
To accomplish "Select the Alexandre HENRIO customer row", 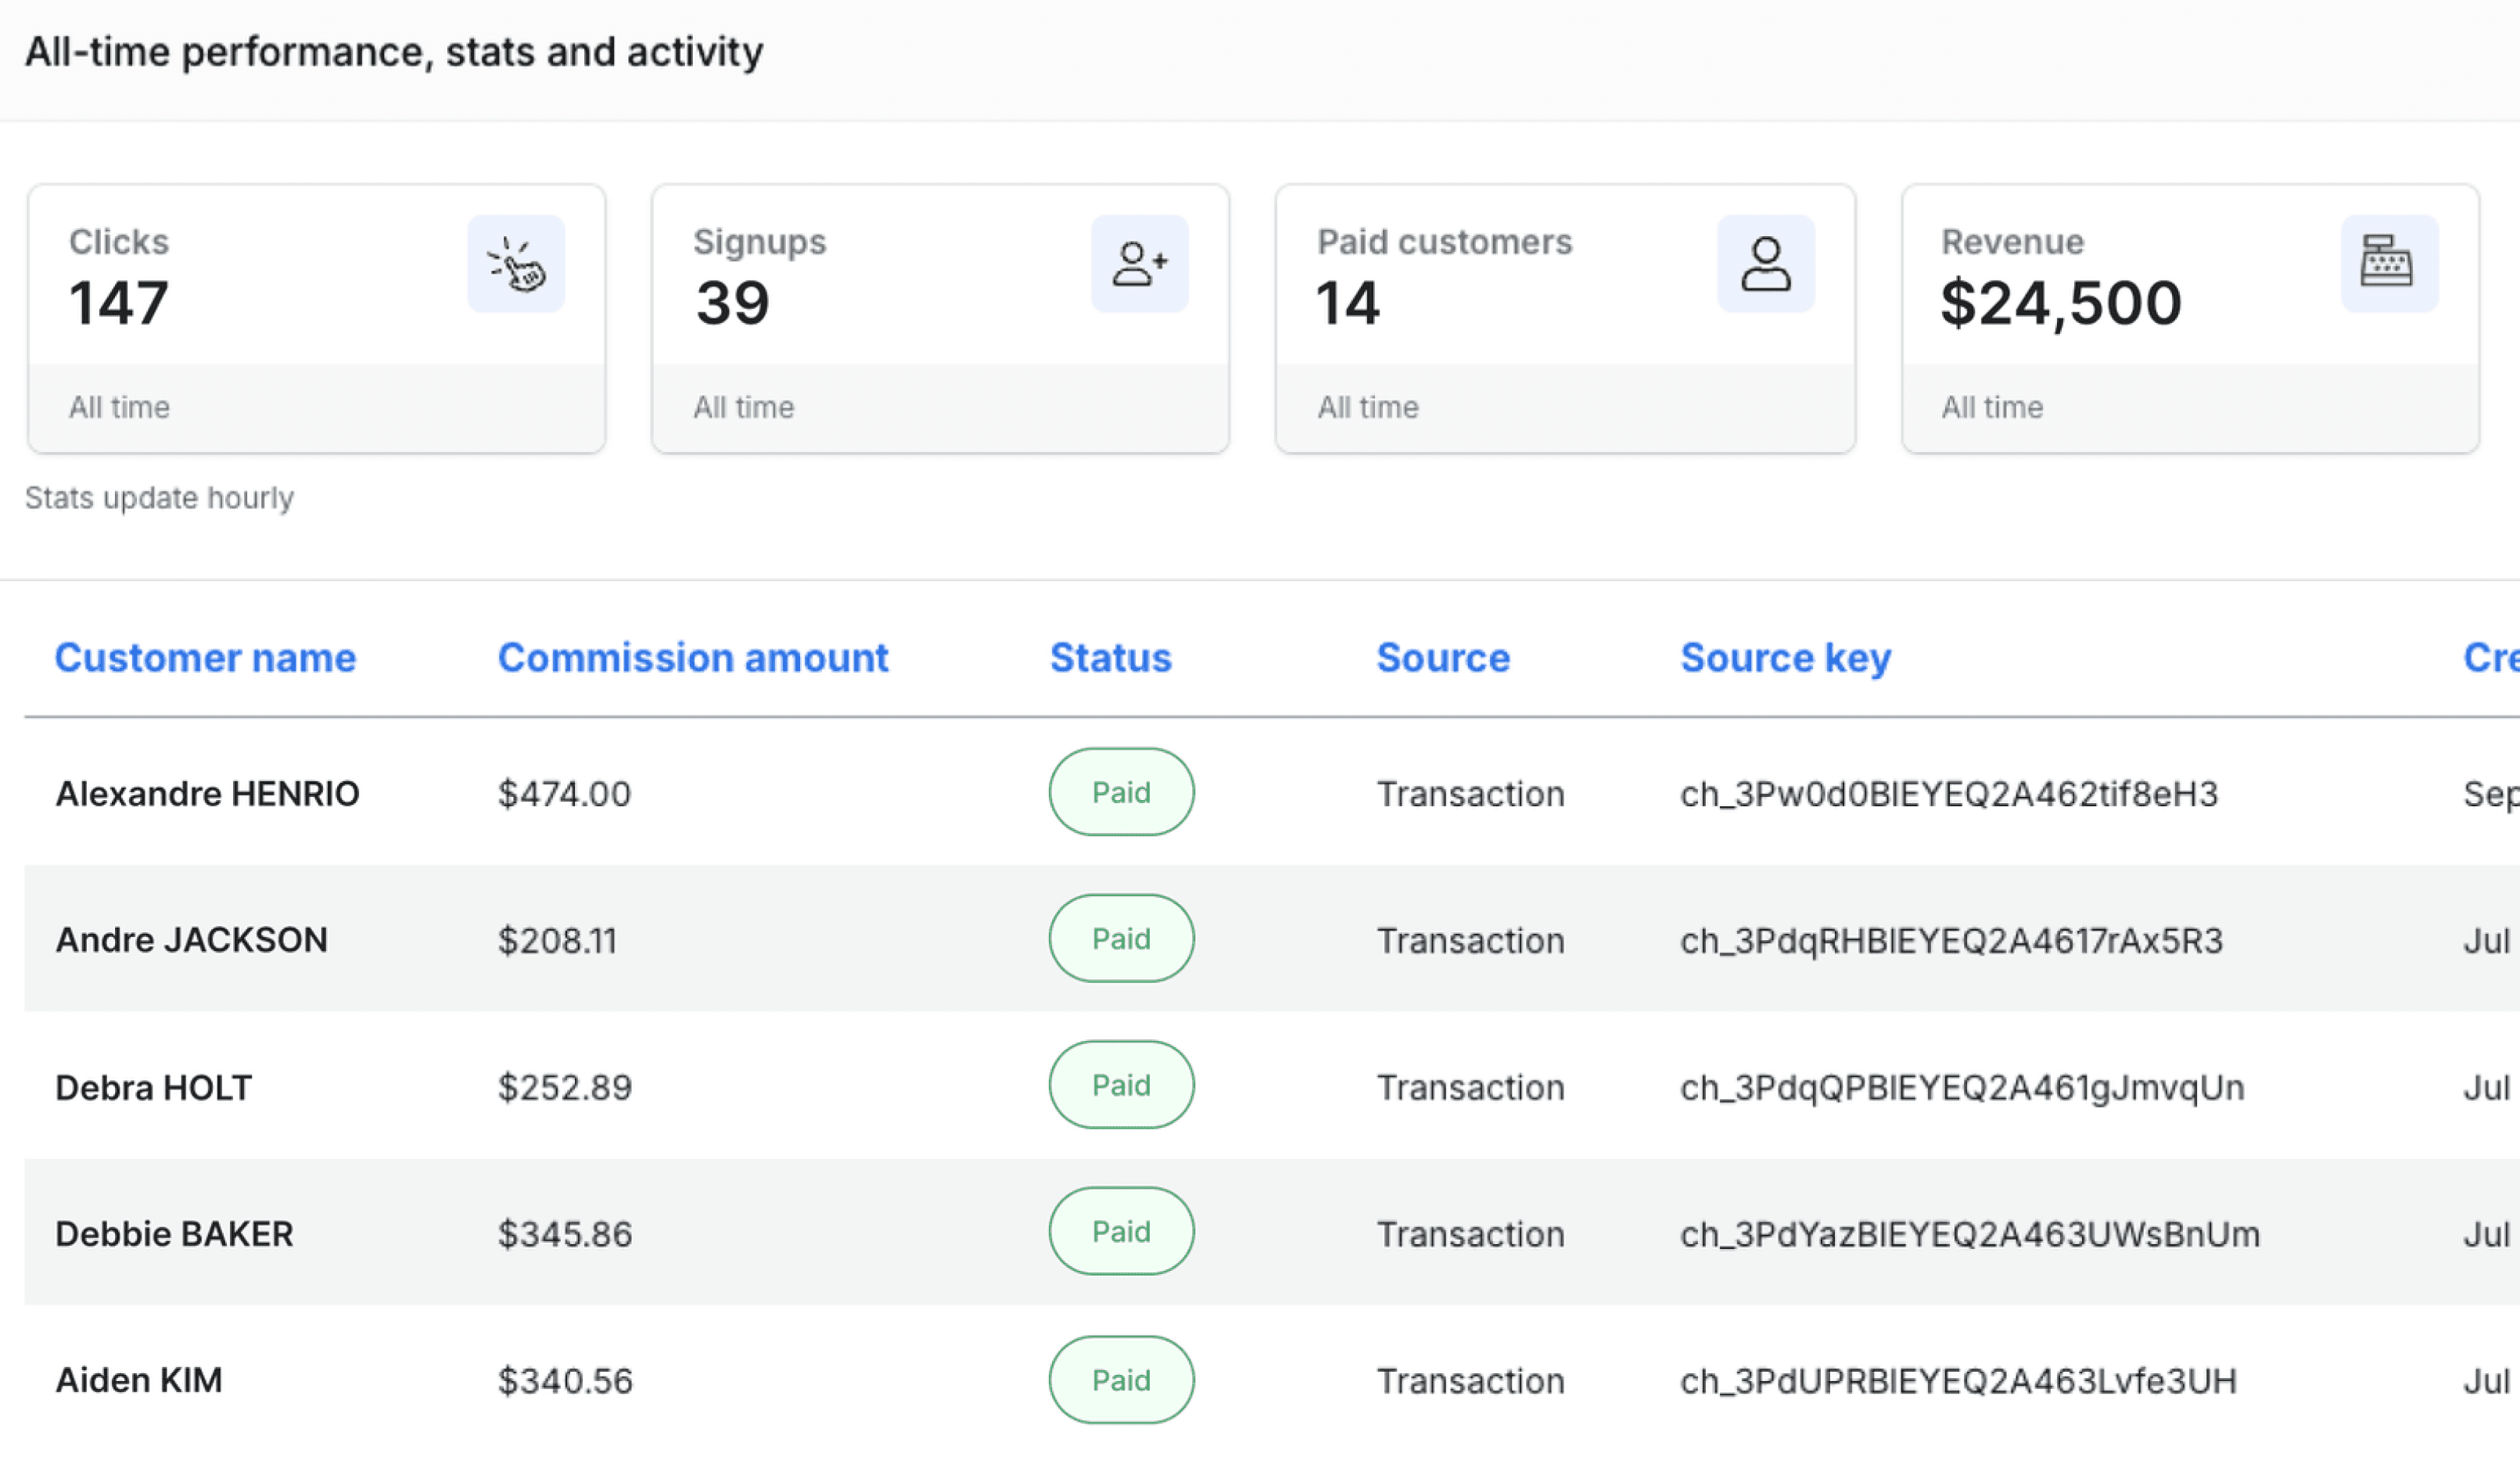I will point(207,794).
